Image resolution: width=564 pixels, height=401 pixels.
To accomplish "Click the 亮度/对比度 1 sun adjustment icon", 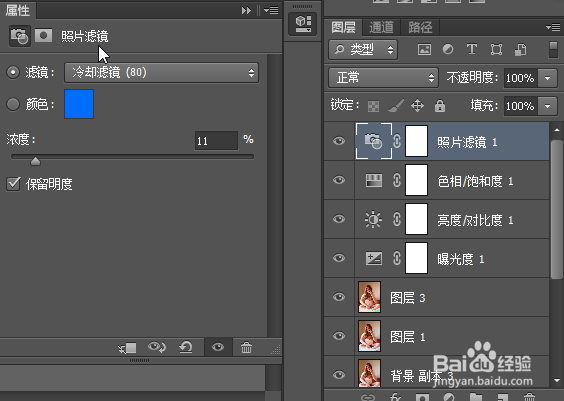I will (x=373, y=219).
